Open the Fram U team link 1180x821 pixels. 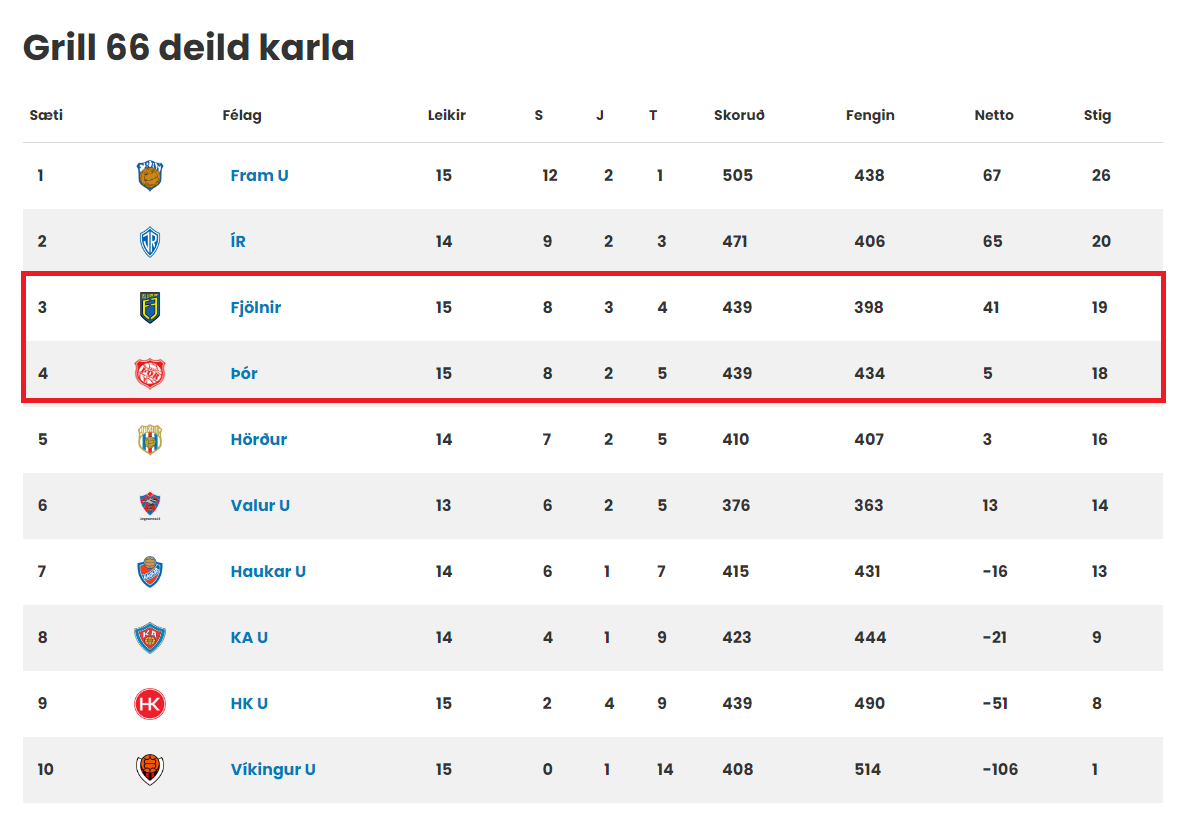(259, 175)
